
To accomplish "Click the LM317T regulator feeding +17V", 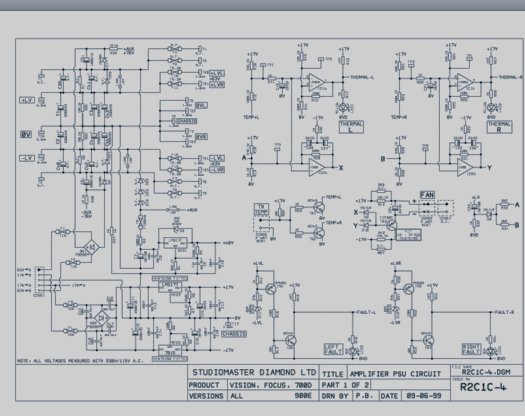I will pyautogui.click(x=170, y=287).
